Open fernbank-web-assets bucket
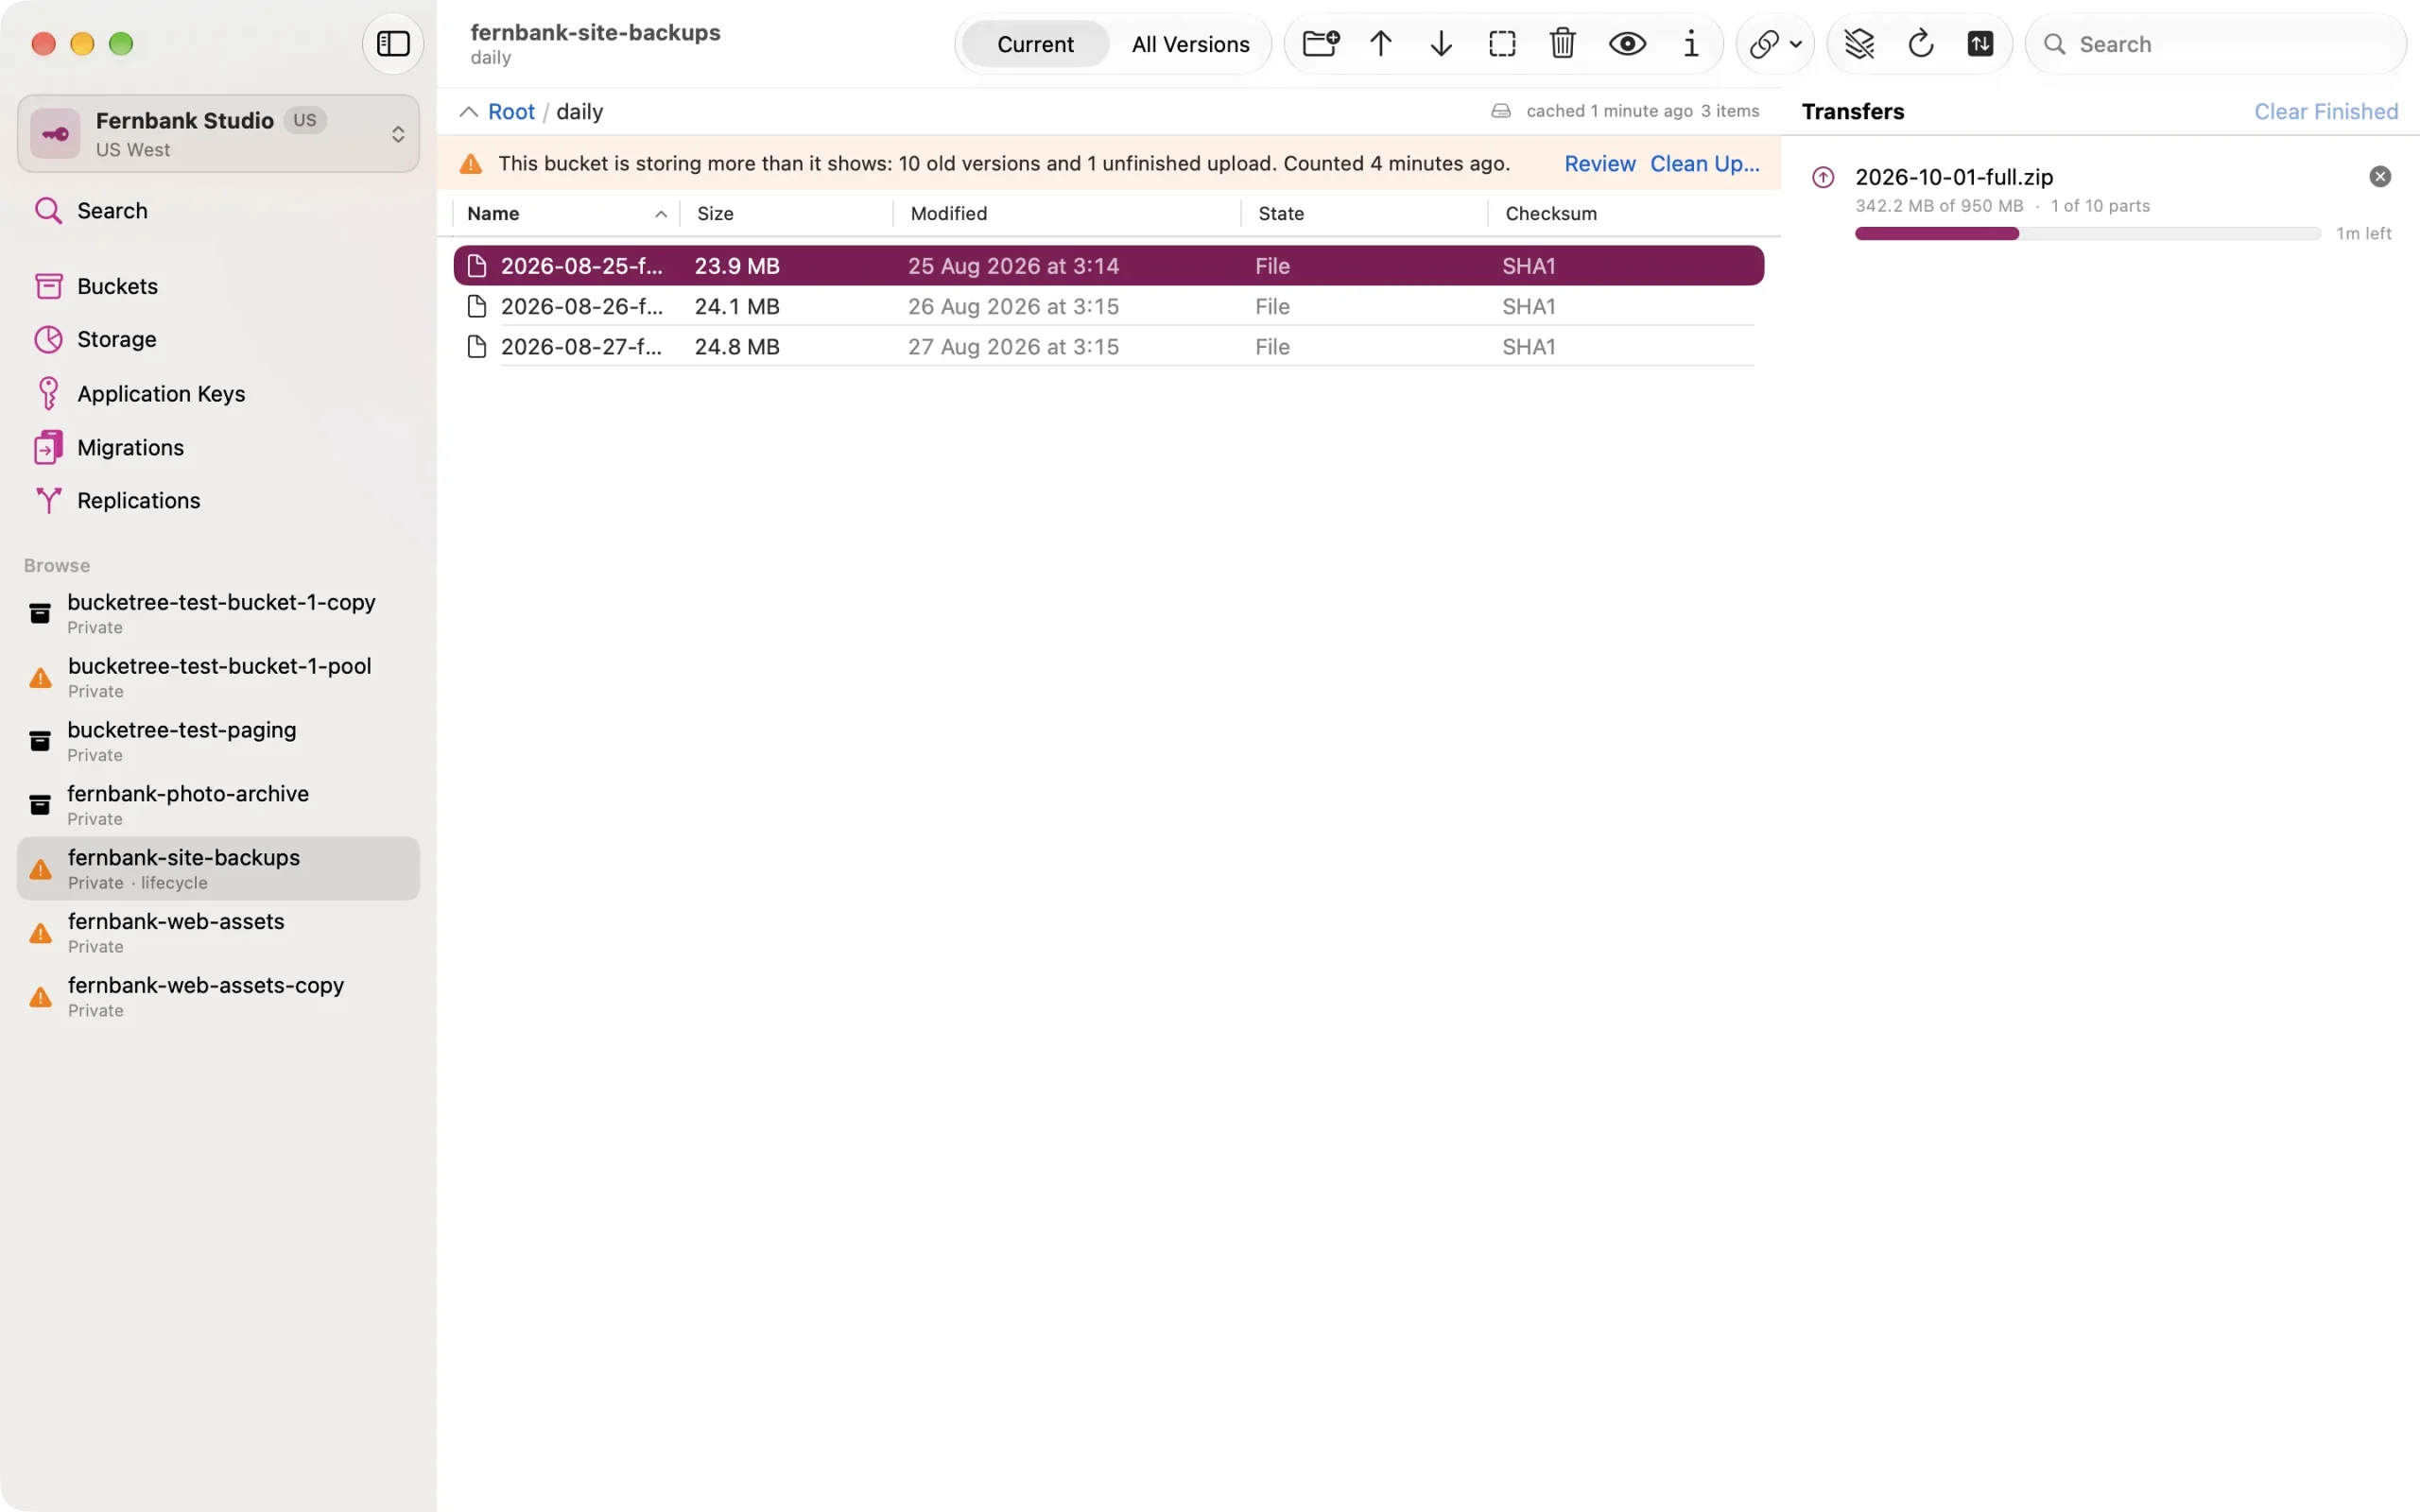Viewport: 2420px width, 1512px height. tap(218, 934)
